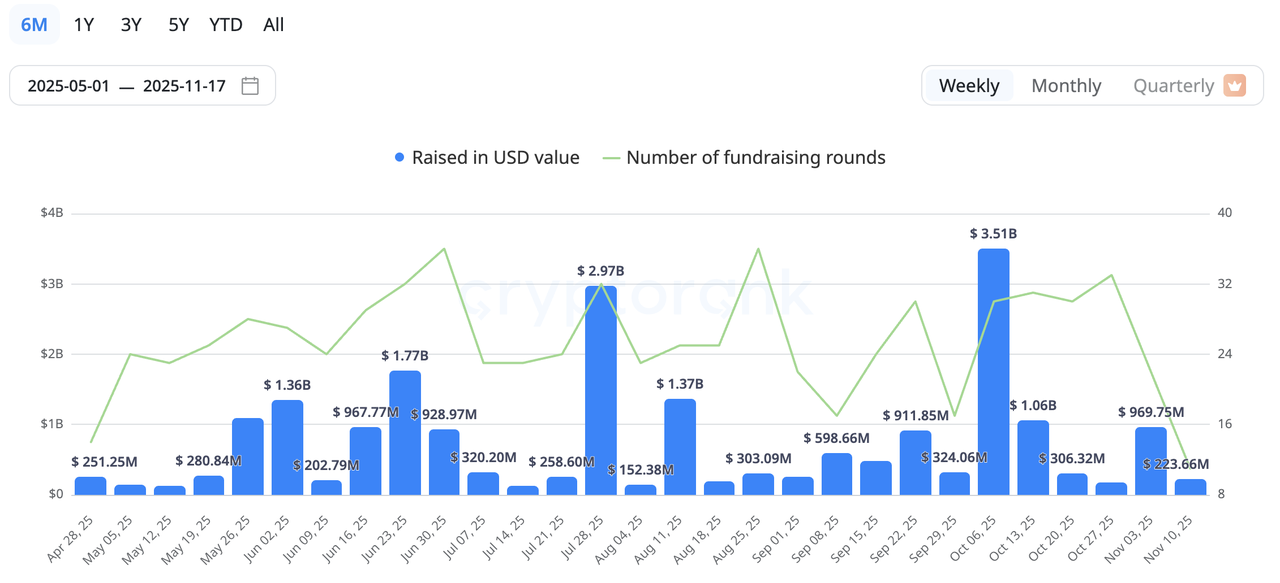Screen dimensions: 1280x583
Task: Toggle Number of fundraising rounds legend
Action: 744,157
